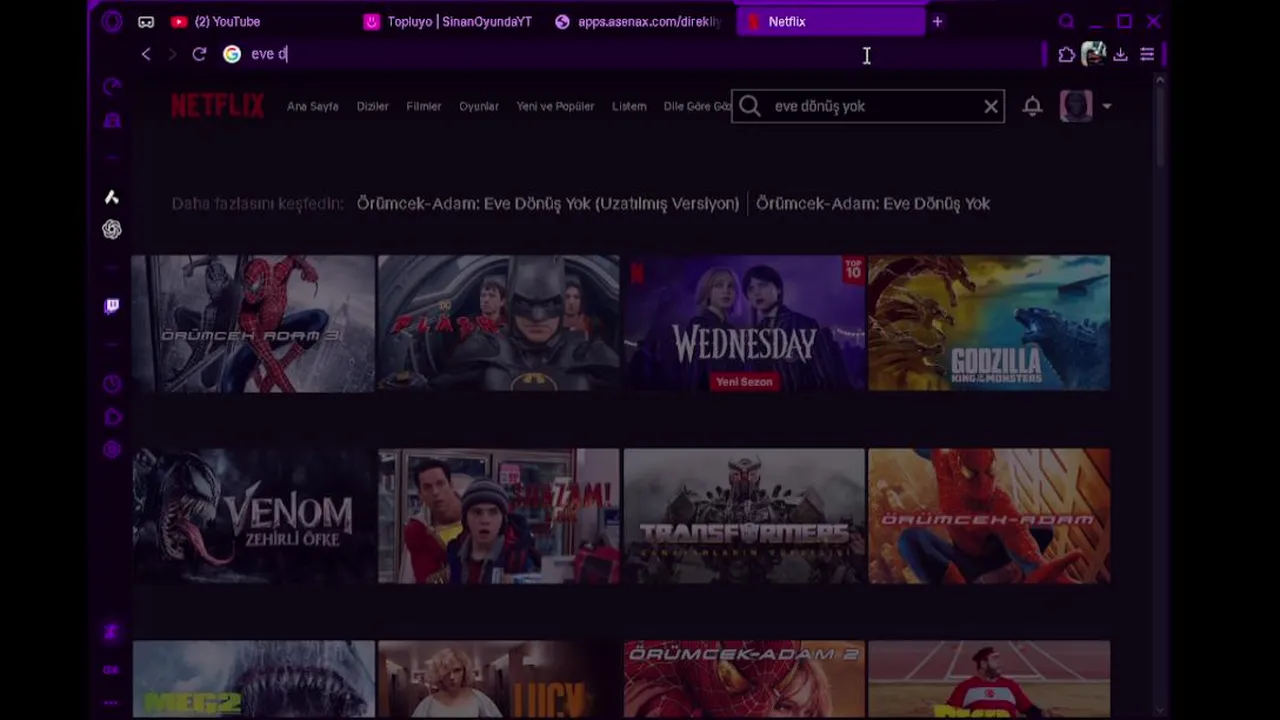Open the first Örümcek-Adam movie thumbnail
This screenshot has height=720, width=1280.
989,516
